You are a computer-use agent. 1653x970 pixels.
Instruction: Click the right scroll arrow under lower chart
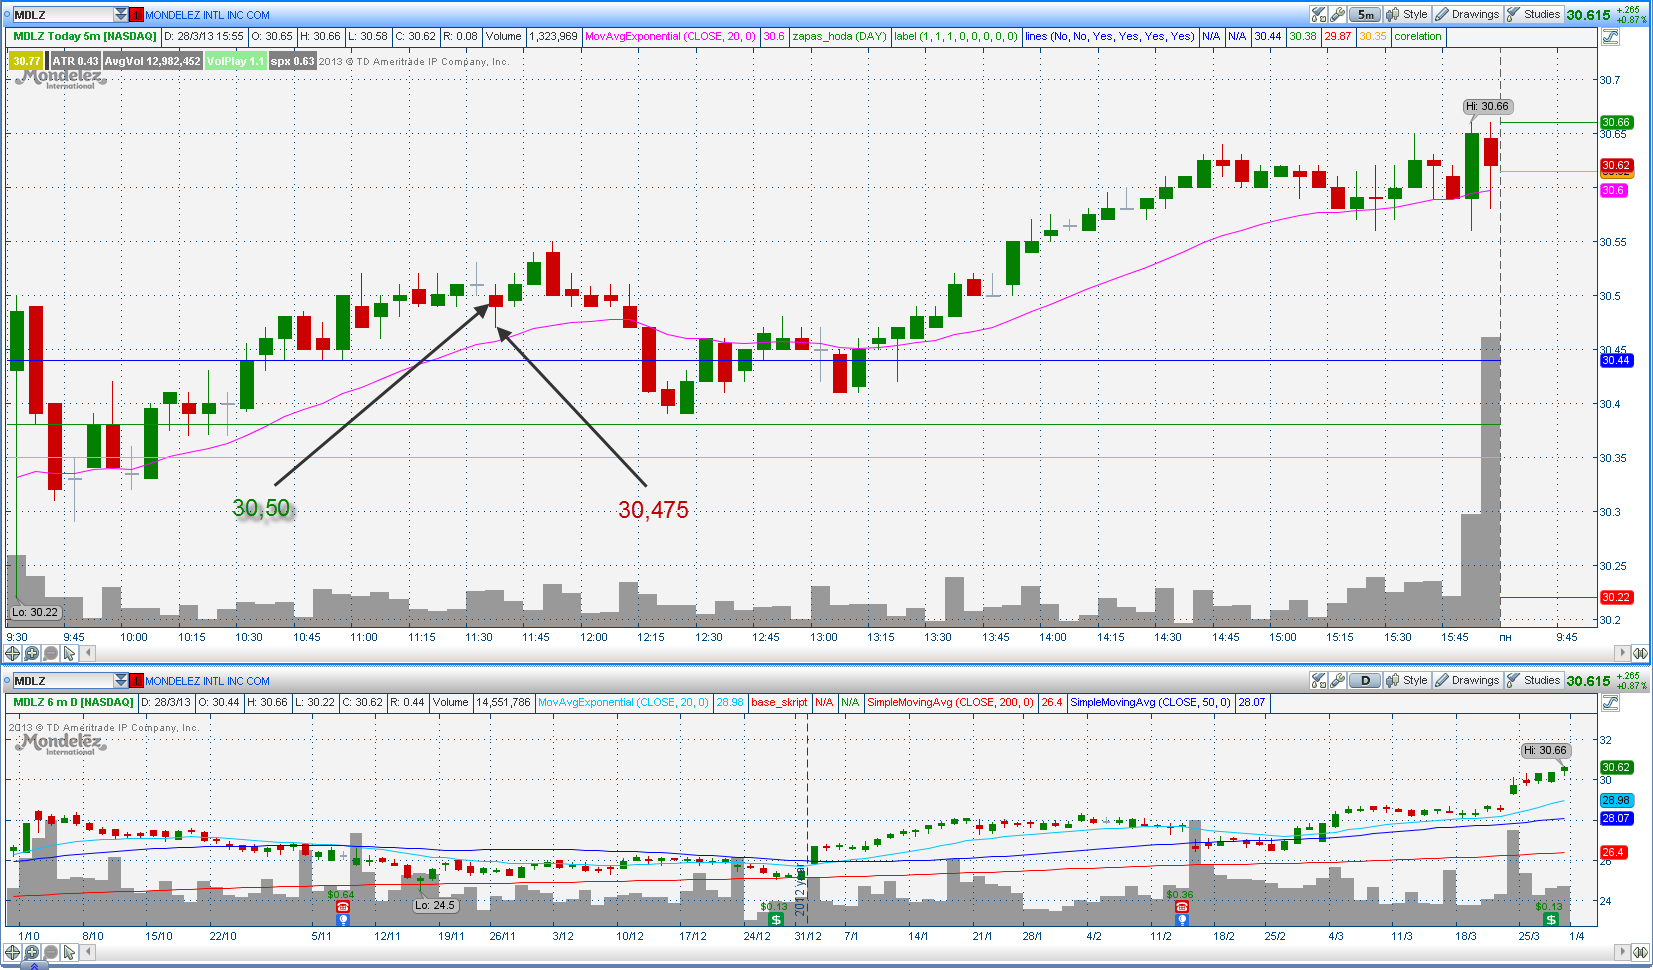[1623, 952]
